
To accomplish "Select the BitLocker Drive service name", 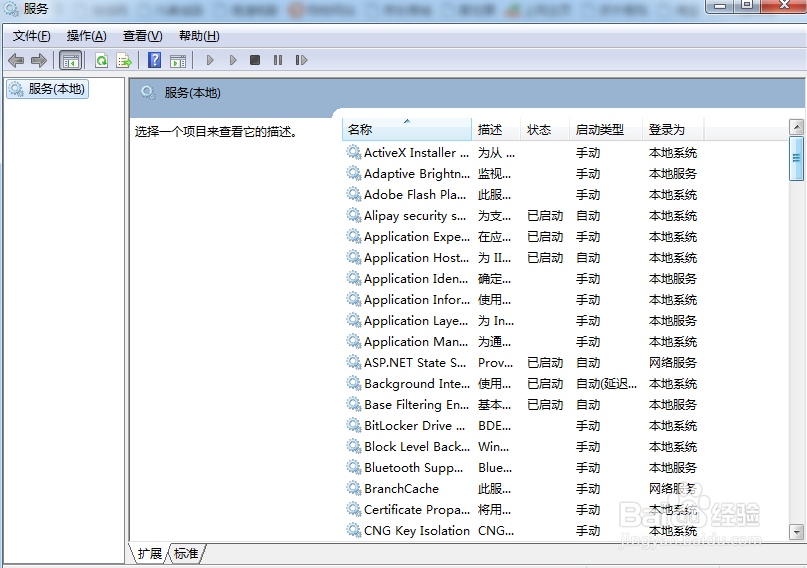I will (x=414, y=426).
